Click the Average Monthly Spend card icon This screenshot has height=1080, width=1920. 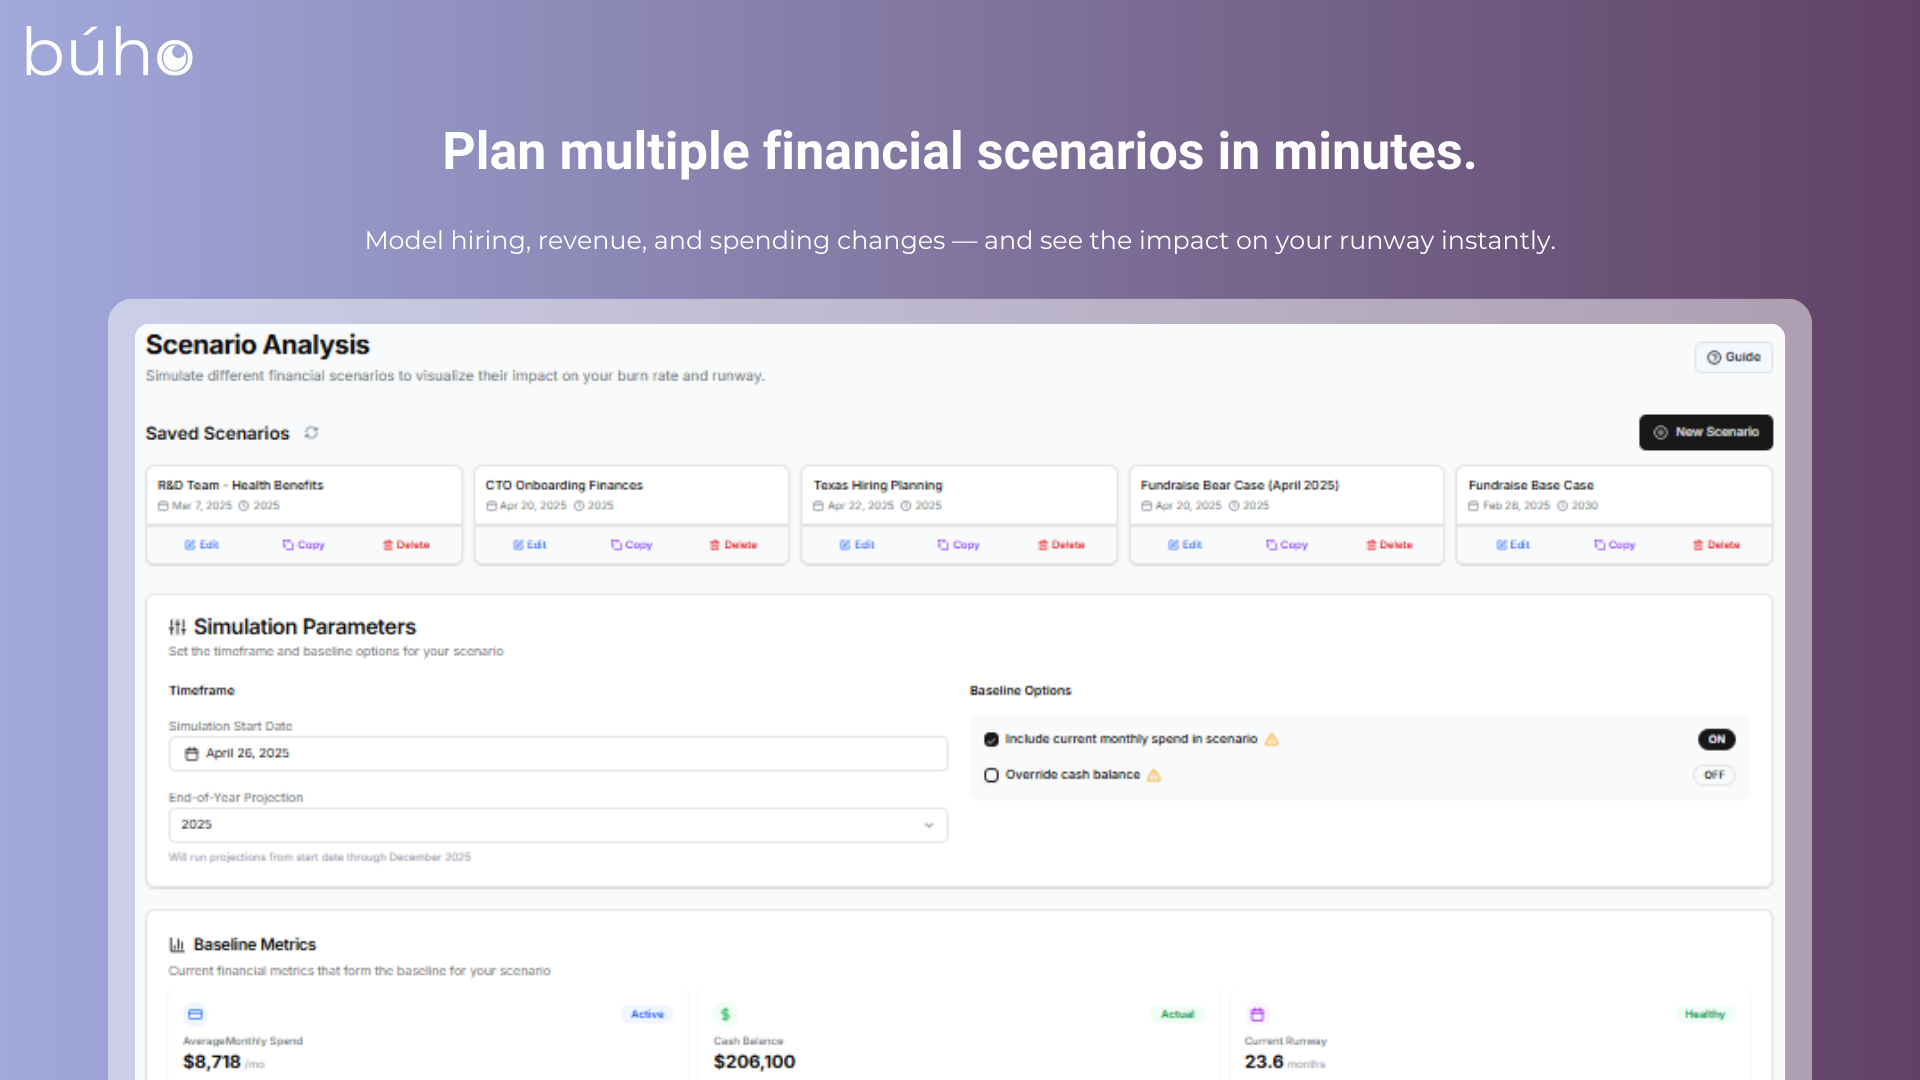pos(196,1014)
